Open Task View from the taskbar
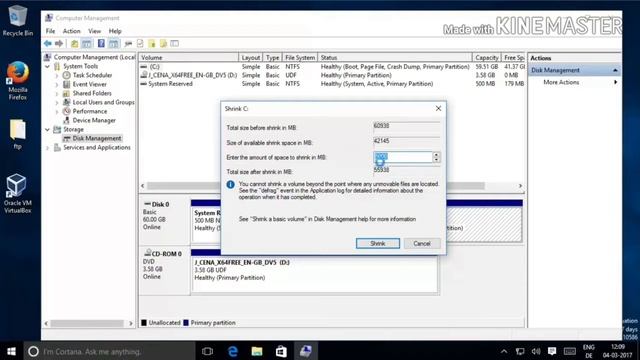The width and height of the screenshot is (640, 360). [207, 351]
